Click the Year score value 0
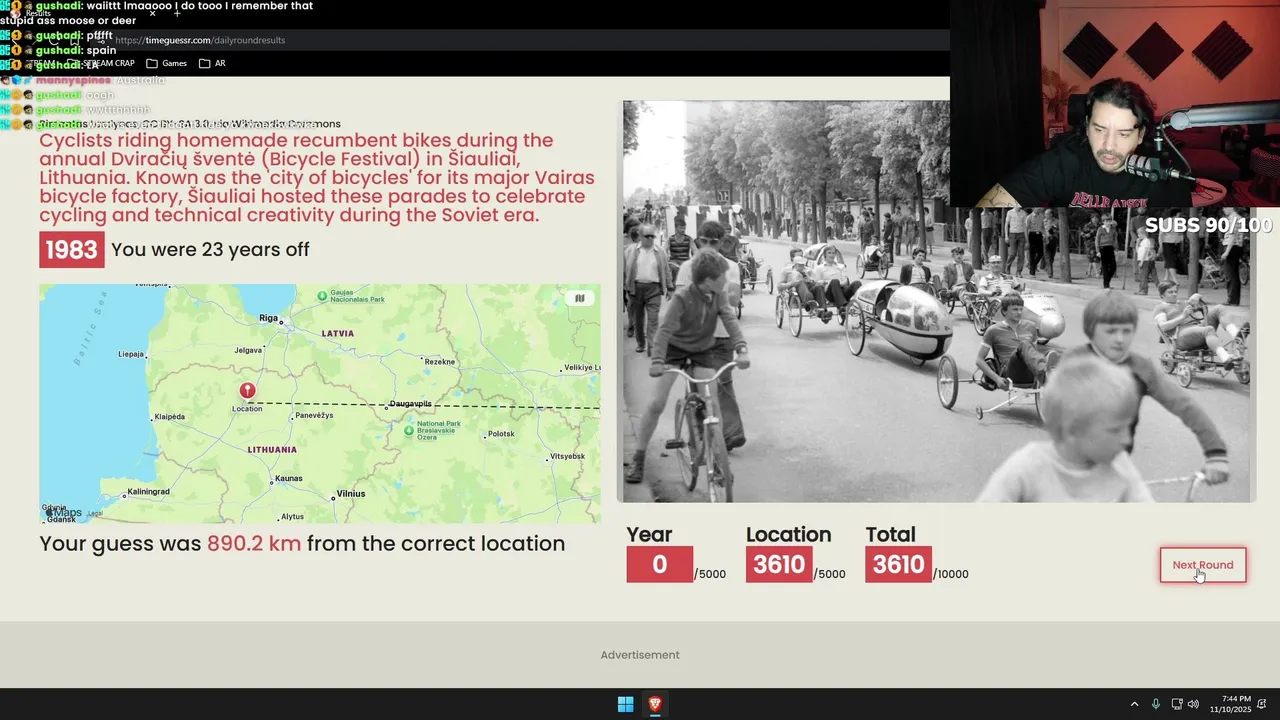Image resolution: width=1280 pixels, height=720 pixels. (x=659, y=565)
